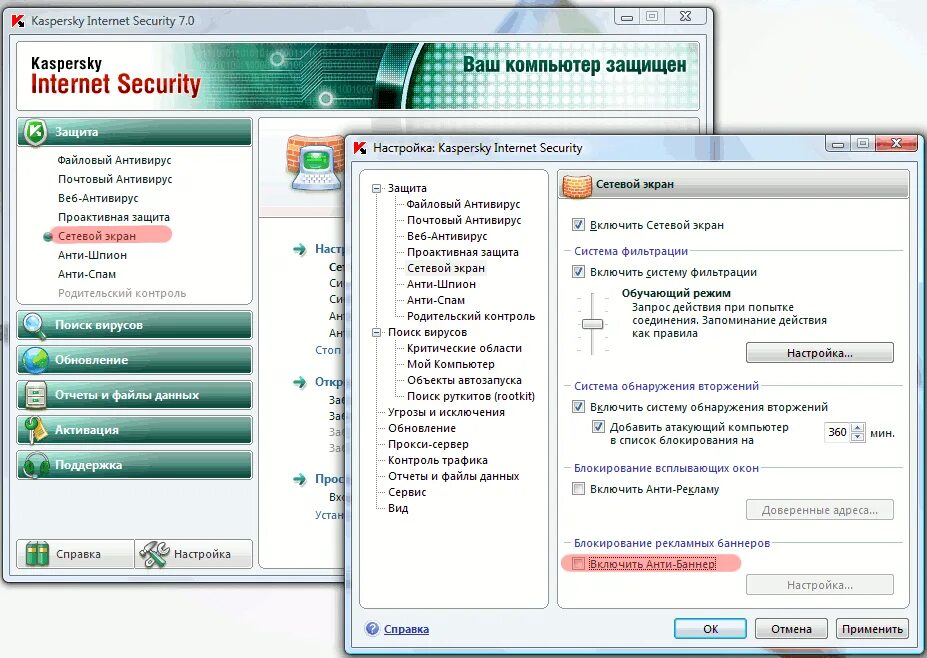This screenshot has height=658, width=927.
Task: Uncheck Добавить атакующий компьютер option
Action: point(598,427)
